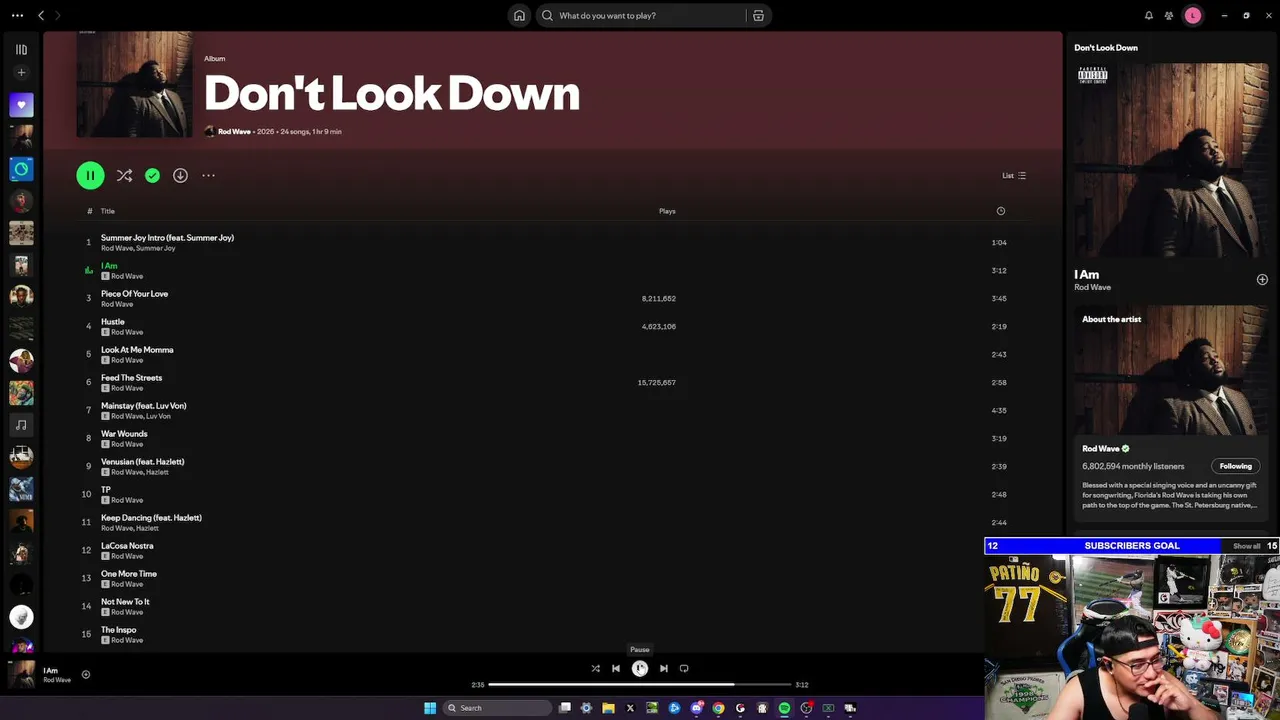This screenshot has width=1280, height=720.
Task: Click the now-playing 'I Am' title in bottom bar
Action: (51, 670)
